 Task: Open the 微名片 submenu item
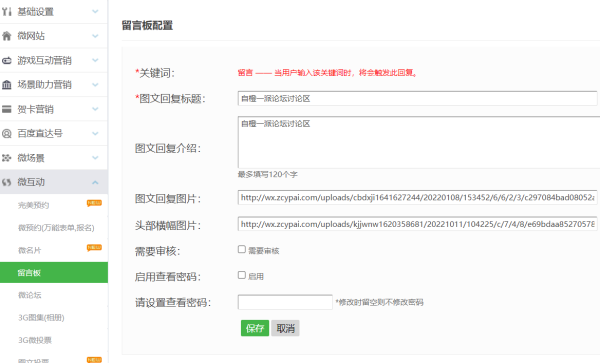coord(29,251)
